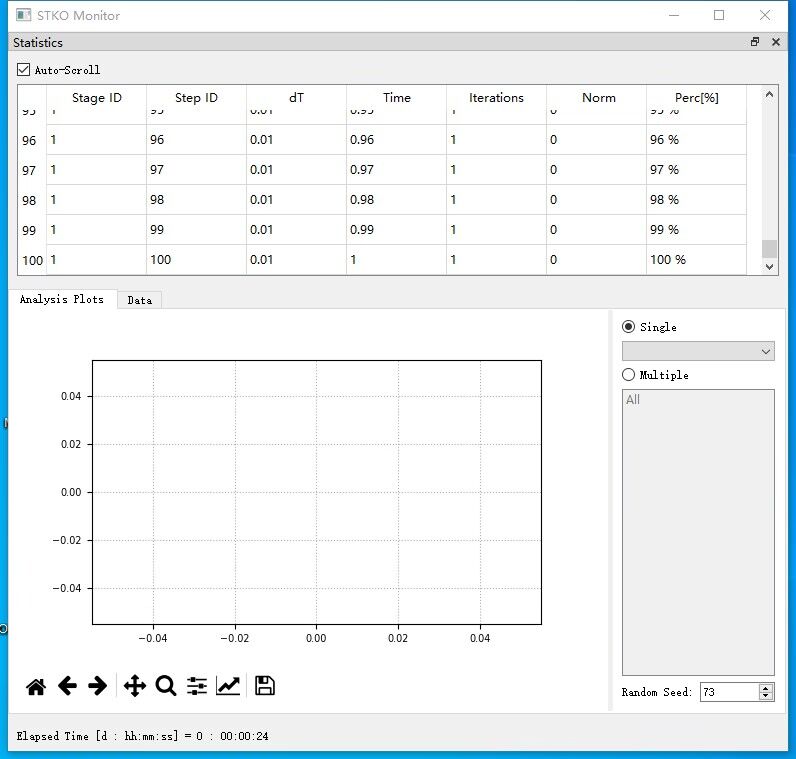
Task: Click Step ID cell '98'
Action: point(196,200)
